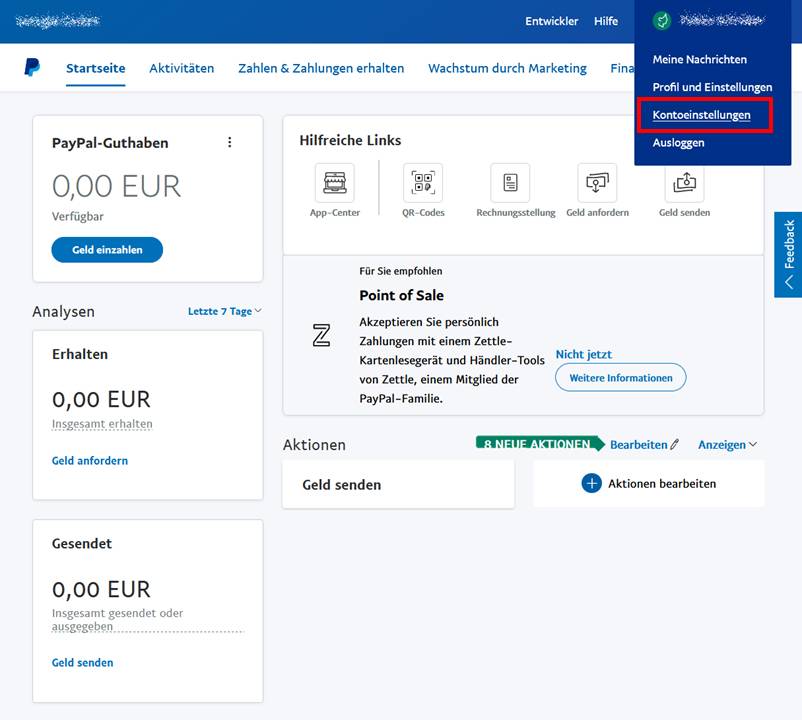802x720 pixels.
Task: Click the Geld anfordern icon in Hilfreiche Links
Action: [597, 183]
